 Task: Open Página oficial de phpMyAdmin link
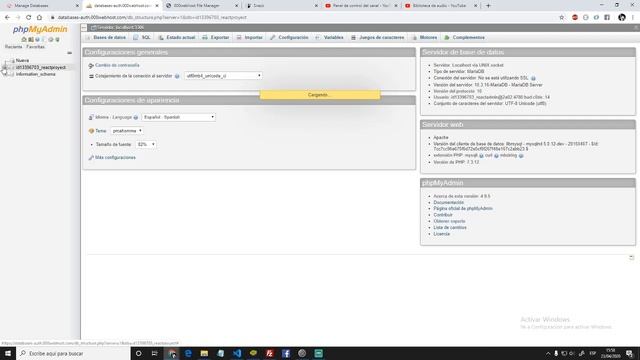coord(463,209)
